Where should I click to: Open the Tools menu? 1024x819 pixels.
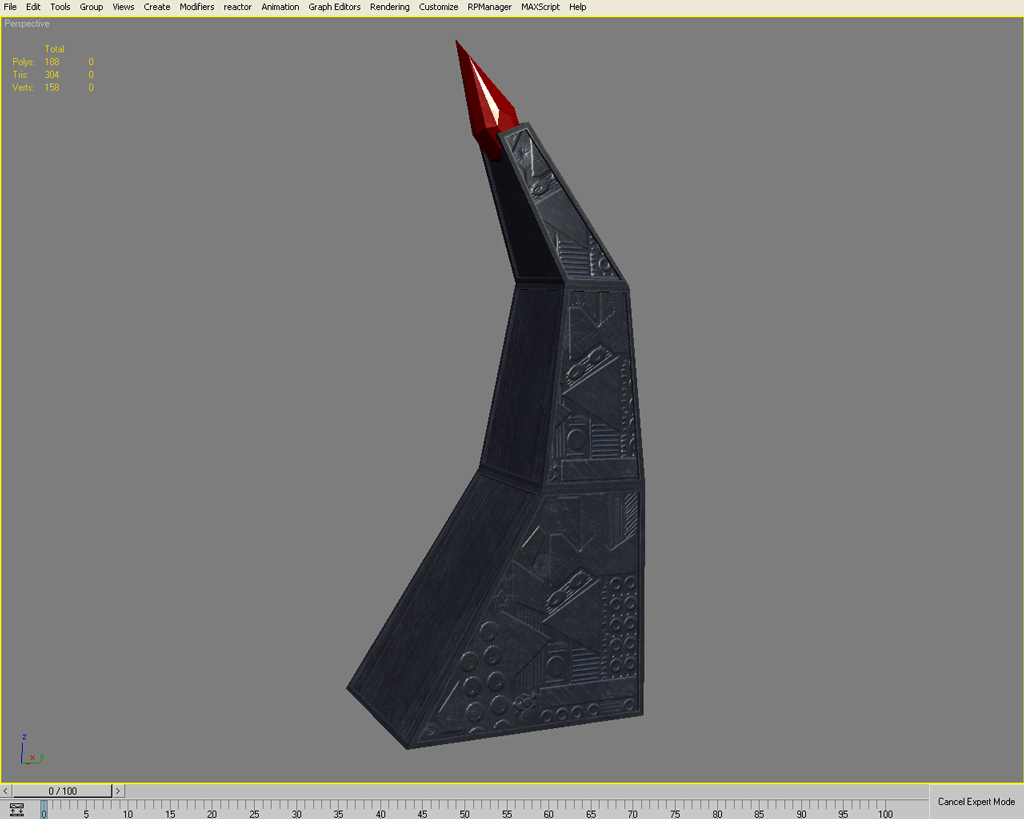point(59,7)
